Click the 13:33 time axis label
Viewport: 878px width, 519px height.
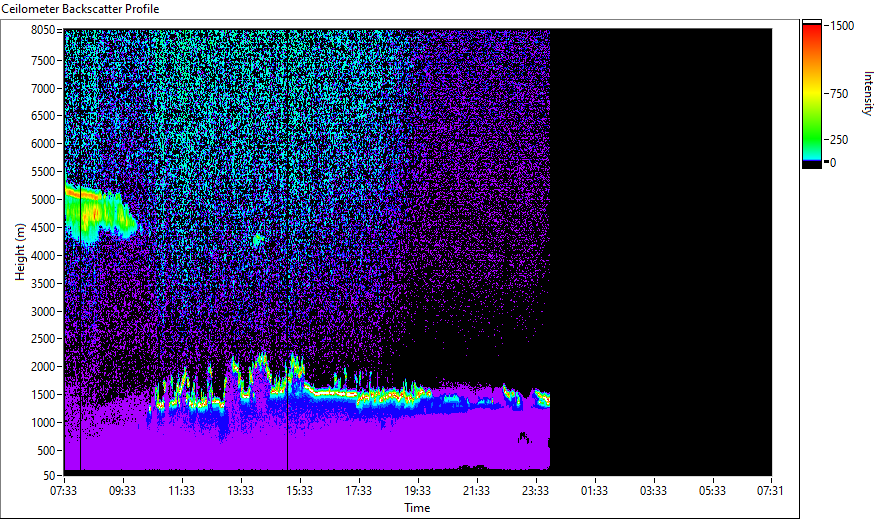pyautogui.click(x=240, y=491)
